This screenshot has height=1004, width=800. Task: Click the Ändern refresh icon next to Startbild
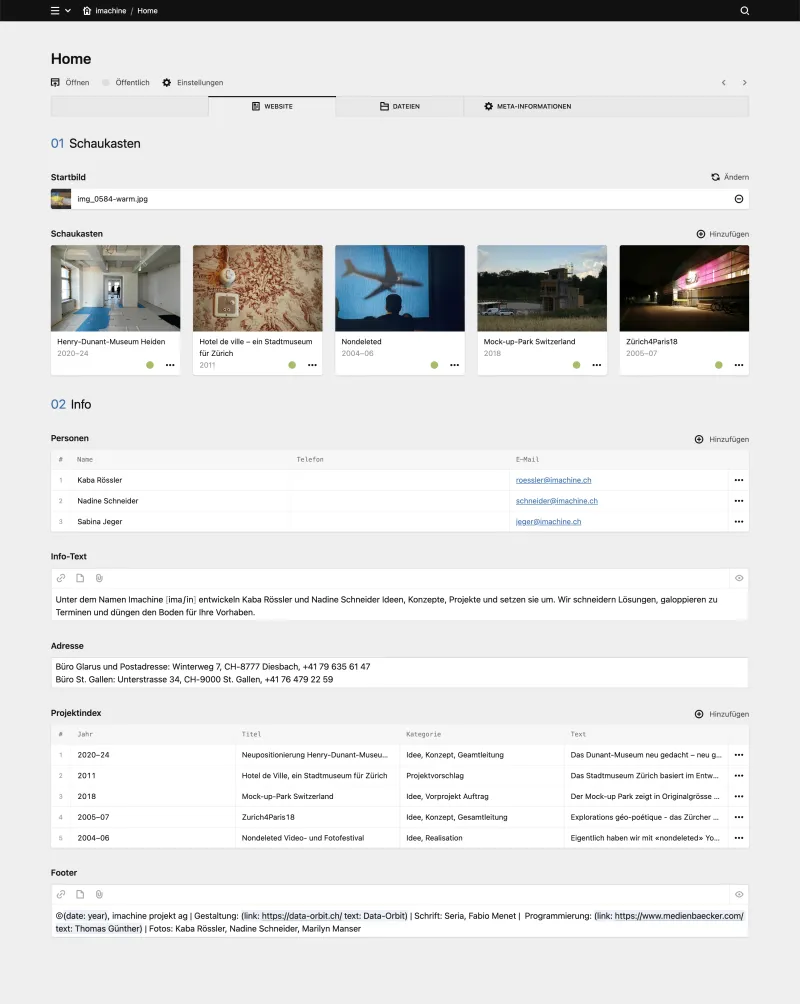point(713,177)
